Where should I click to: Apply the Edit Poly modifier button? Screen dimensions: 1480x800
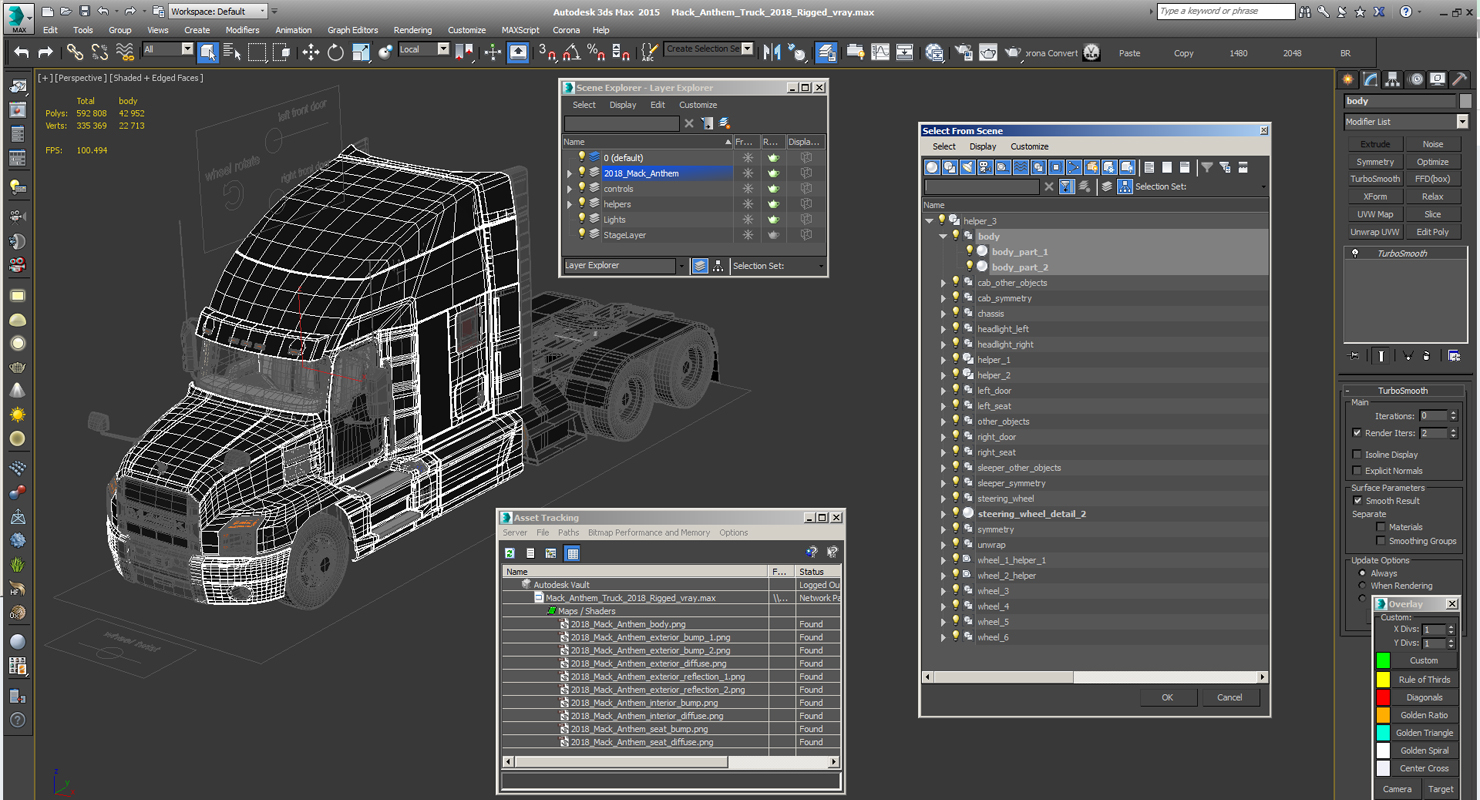pyautogui.click(x=1432, y=232)
